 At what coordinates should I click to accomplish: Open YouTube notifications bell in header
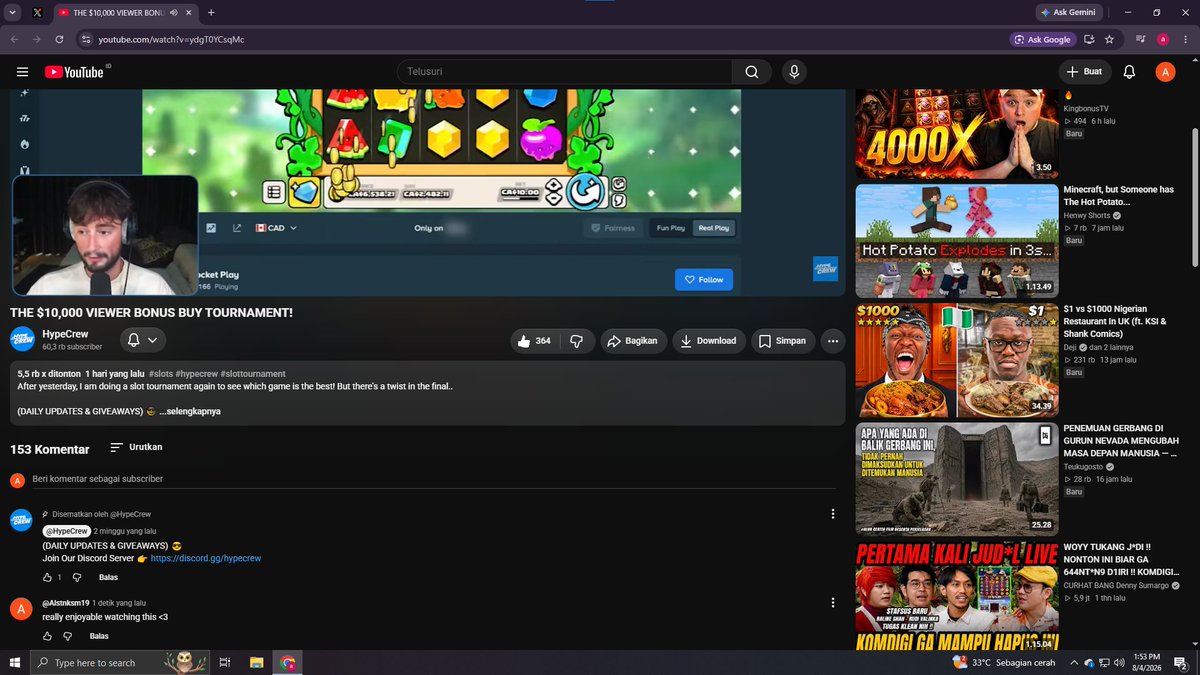1129,72
